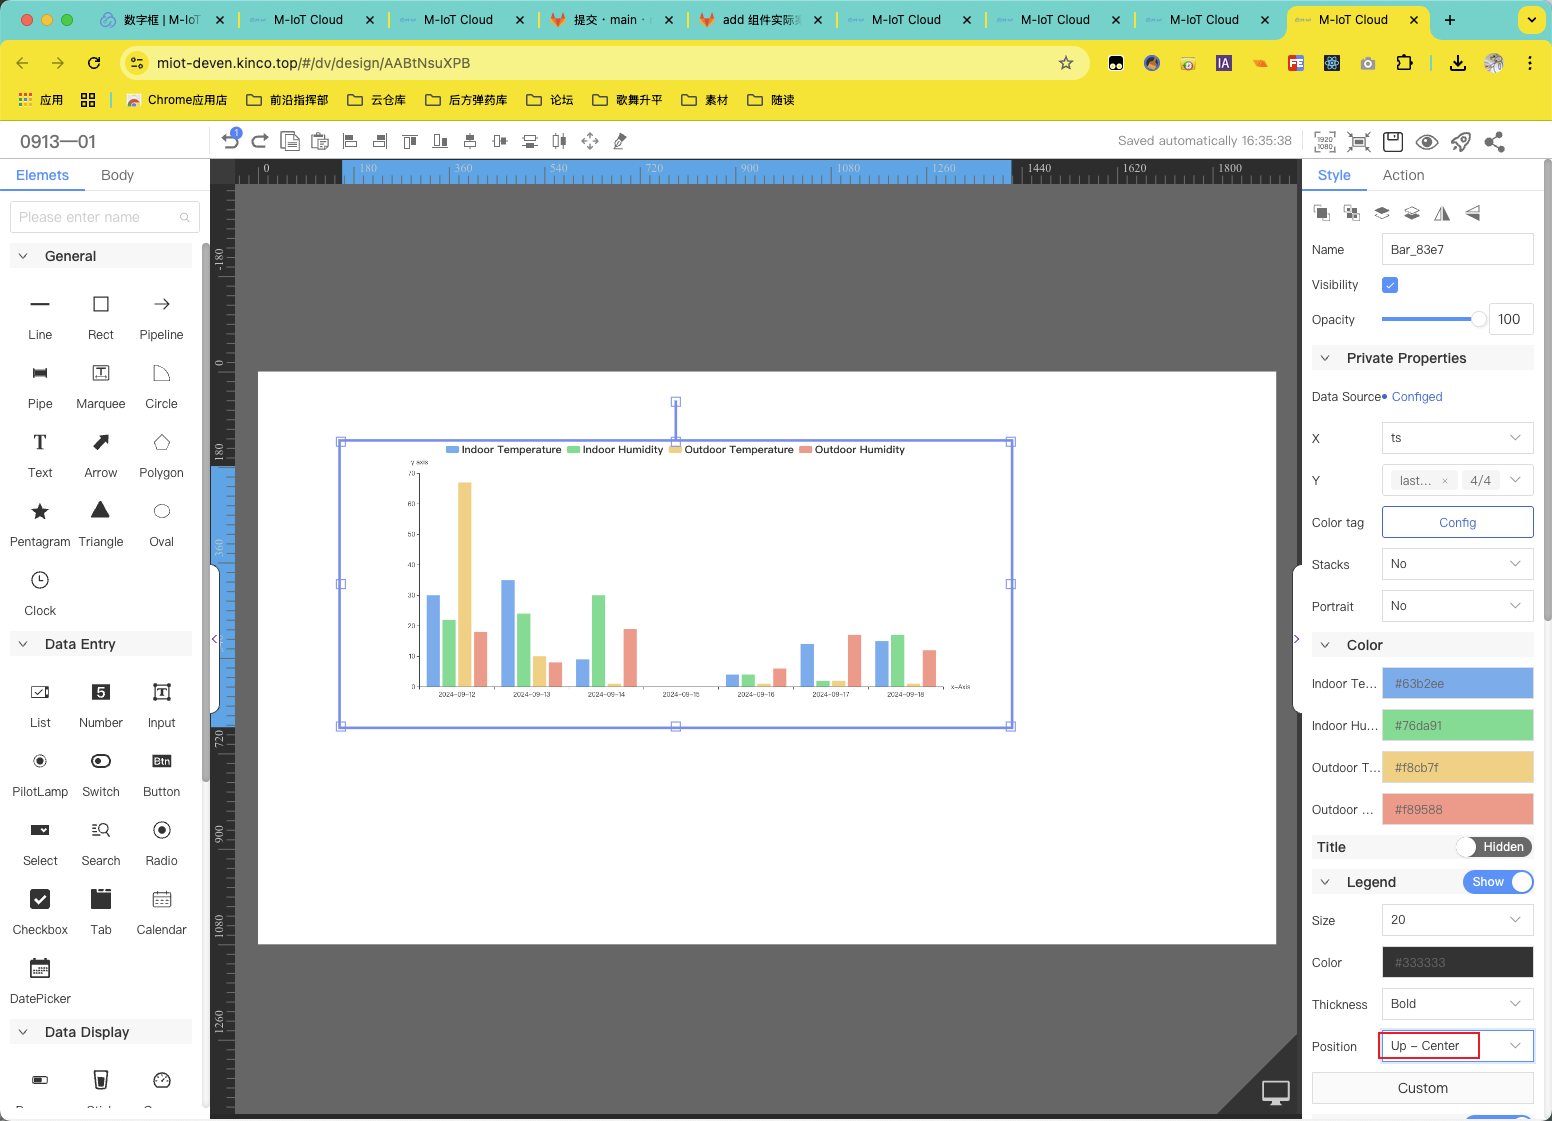1552x1121 pixels.
Task: Click the rocket publish icon
Action: [x=1461, y=142]
